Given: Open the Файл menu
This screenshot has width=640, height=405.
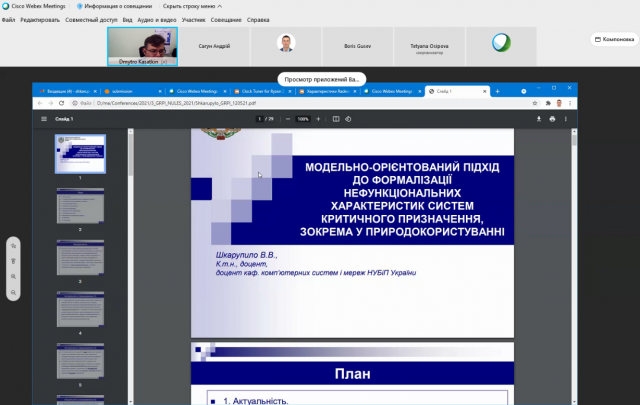Looking at the screenshot, I should coord(9,20).
